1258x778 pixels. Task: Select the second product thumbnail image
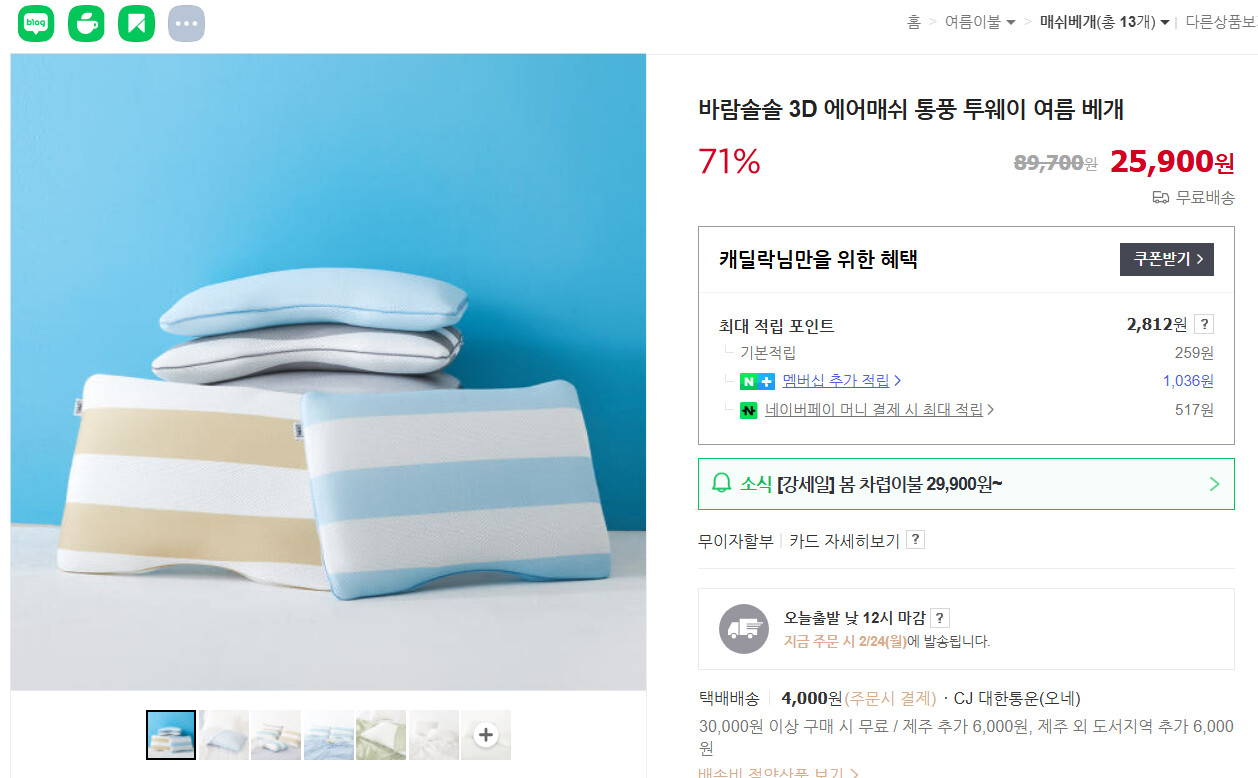coord(223,735)
